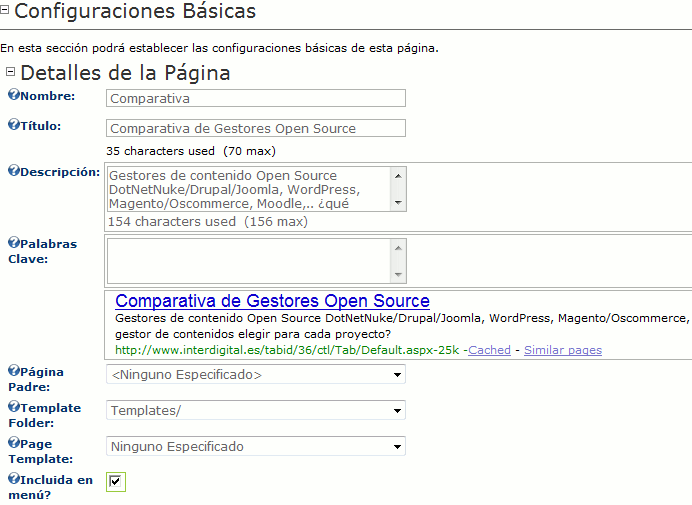This screenshot has height=505, width=692.
Task: Collapse the Configuraciones Básicas section
Action: tap(4, 10)
